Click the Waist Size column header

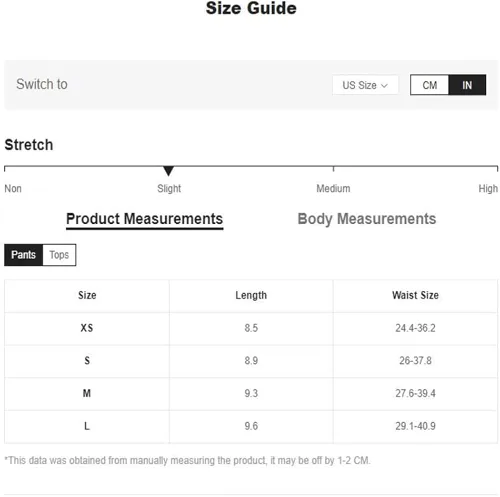click(415, 295)
